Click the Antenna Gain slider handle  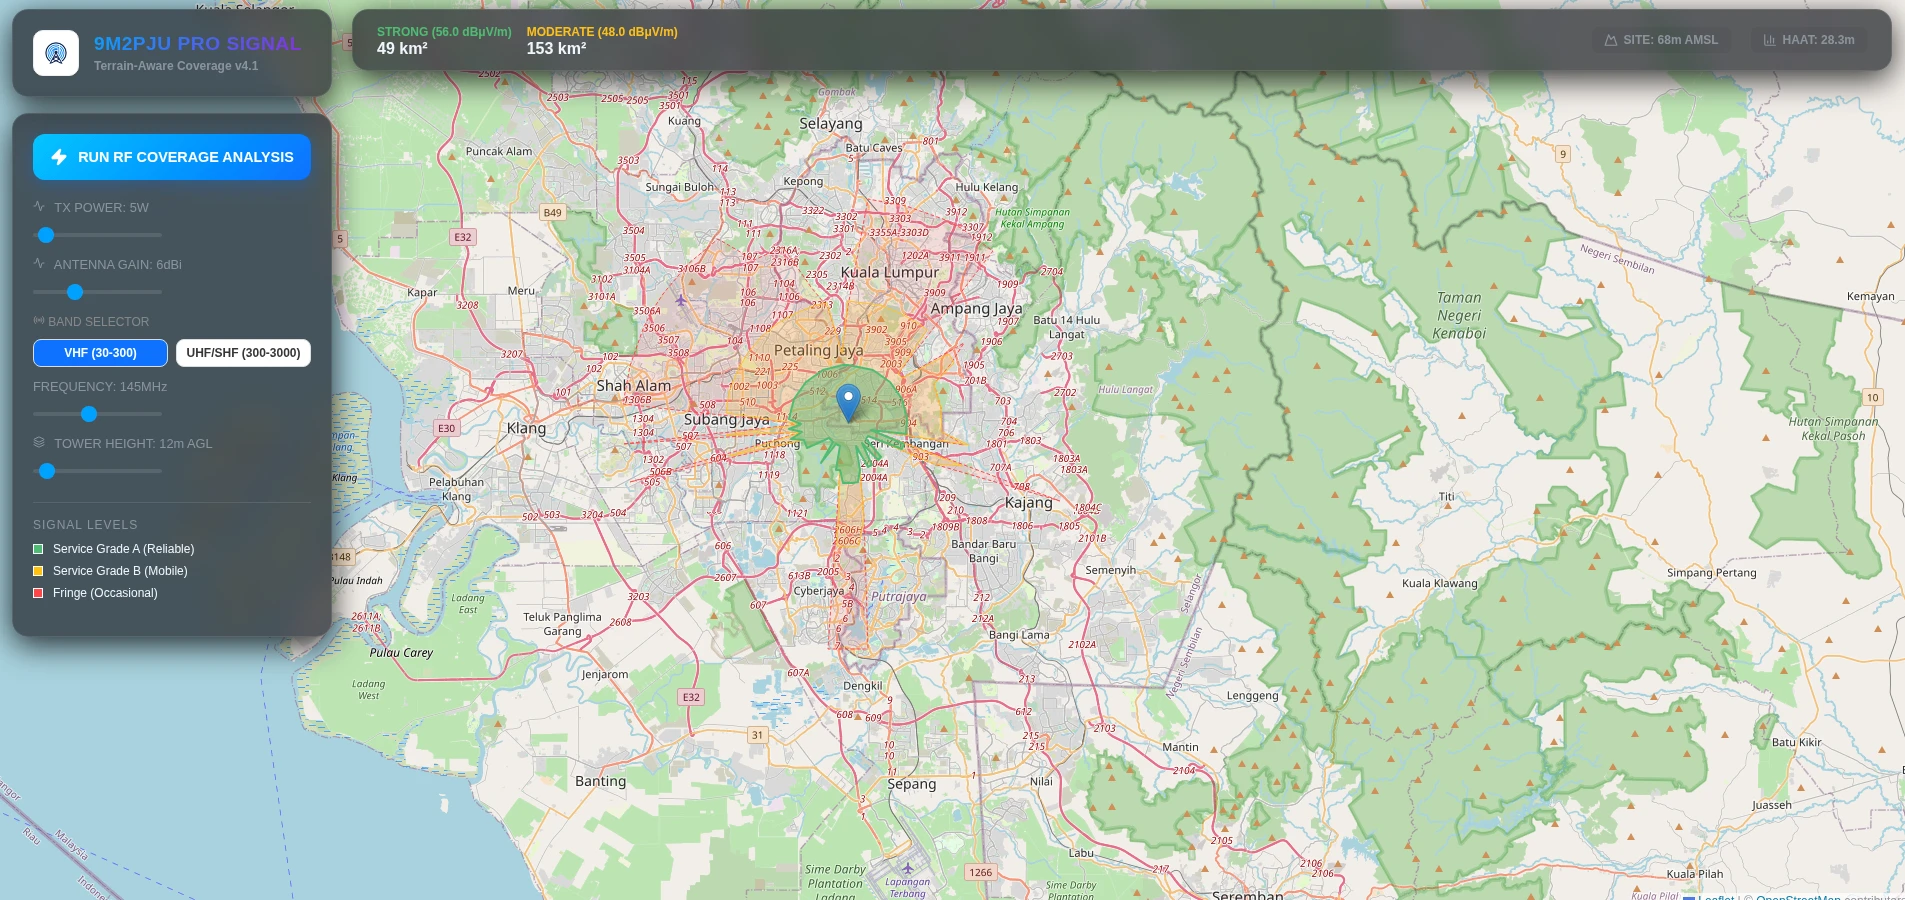(75, 292)
